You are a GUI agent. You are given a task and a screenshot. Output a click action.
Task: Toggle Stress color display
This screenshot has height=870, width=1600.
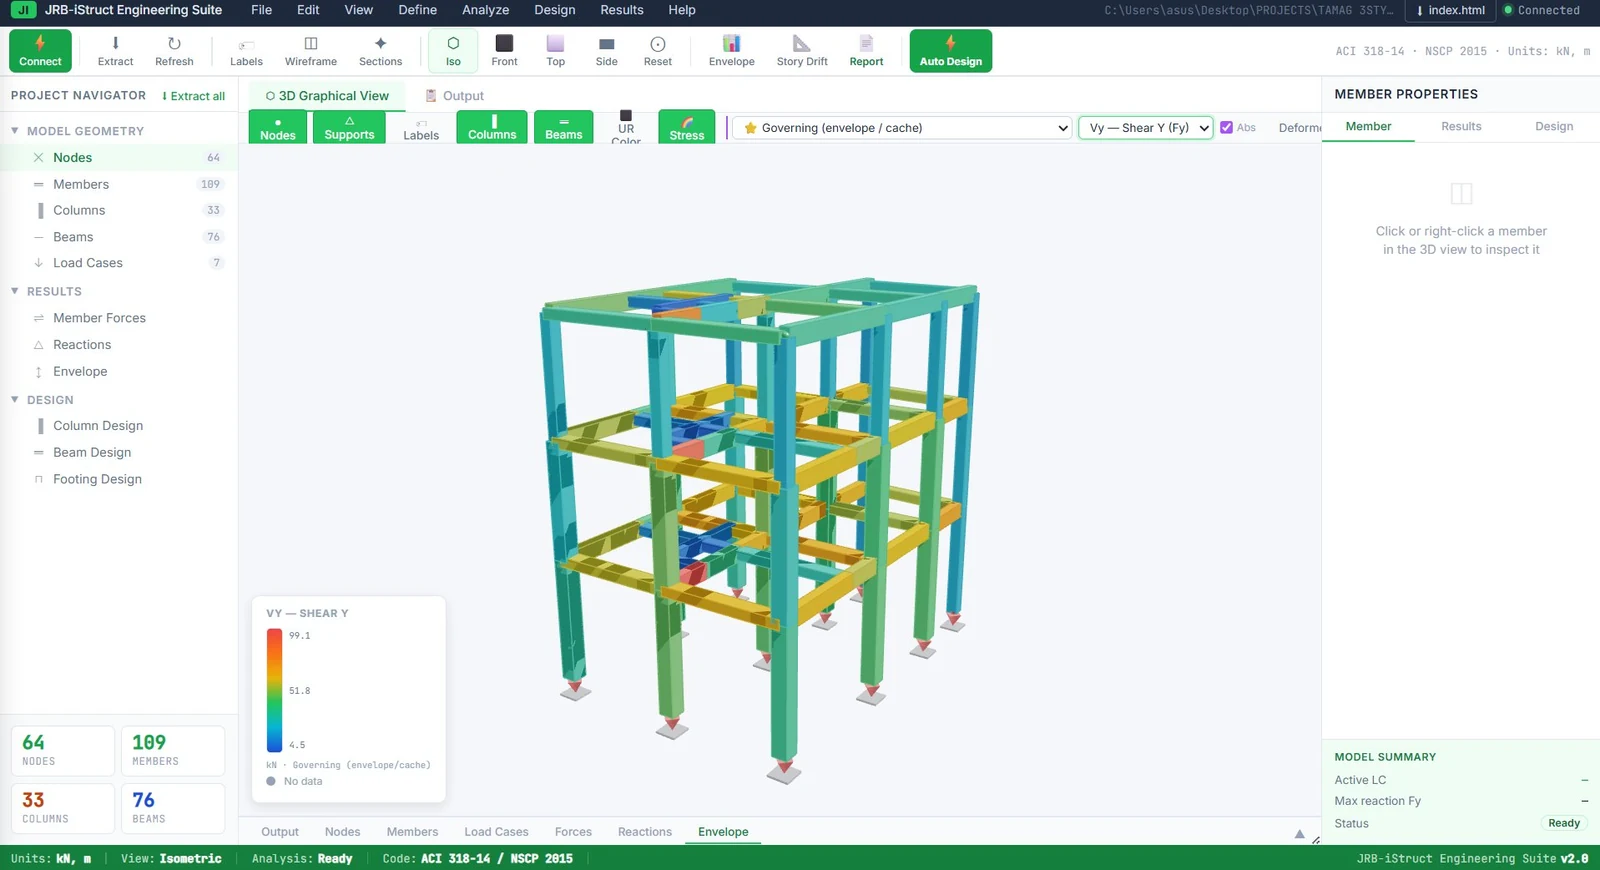click(687, 127)
